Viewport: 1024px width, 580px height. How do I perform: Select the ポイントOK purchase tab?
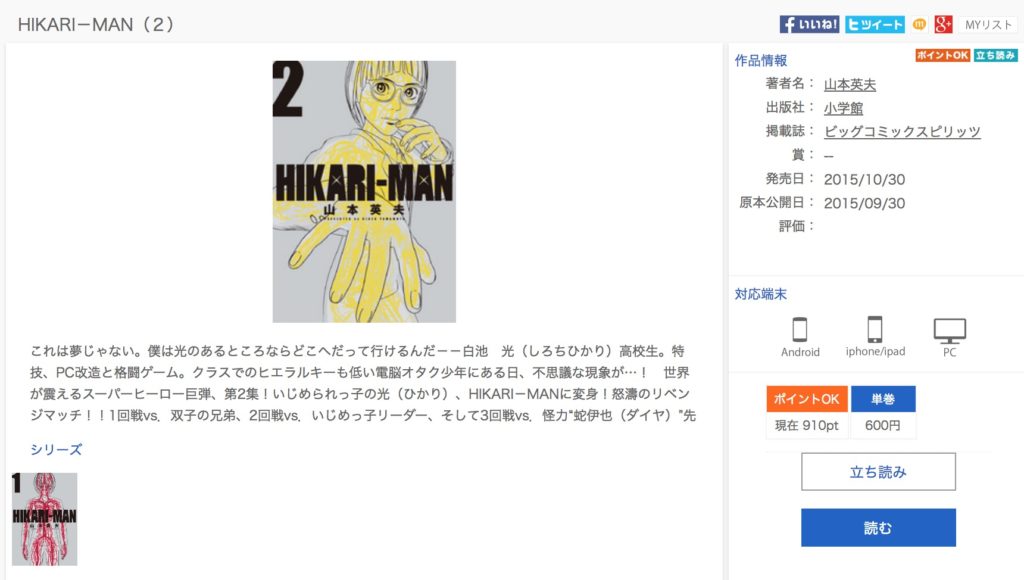click(x=807, y=399)
